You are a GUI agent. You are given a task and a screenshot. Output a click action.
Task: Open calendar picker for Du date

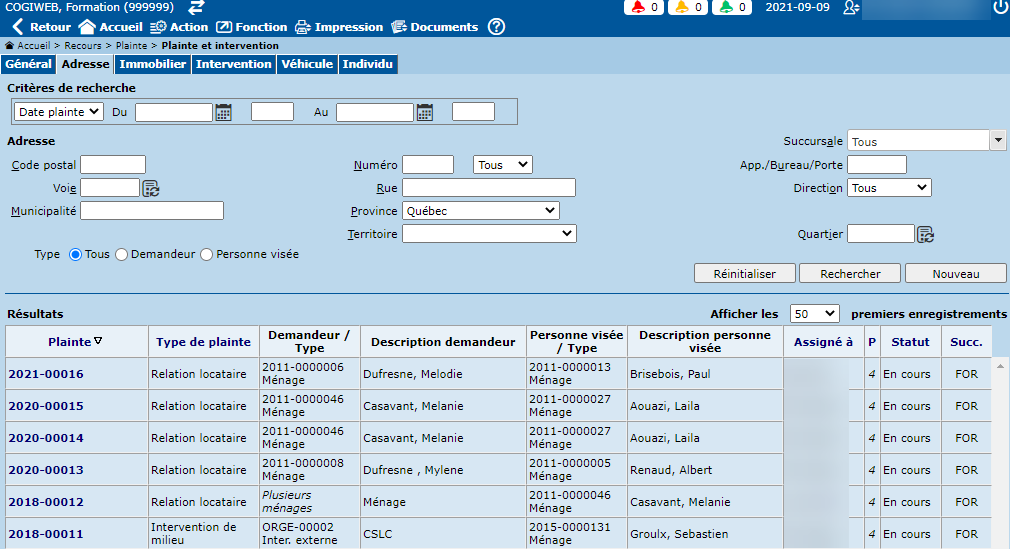pyautogui.click(x=224, y=112)
